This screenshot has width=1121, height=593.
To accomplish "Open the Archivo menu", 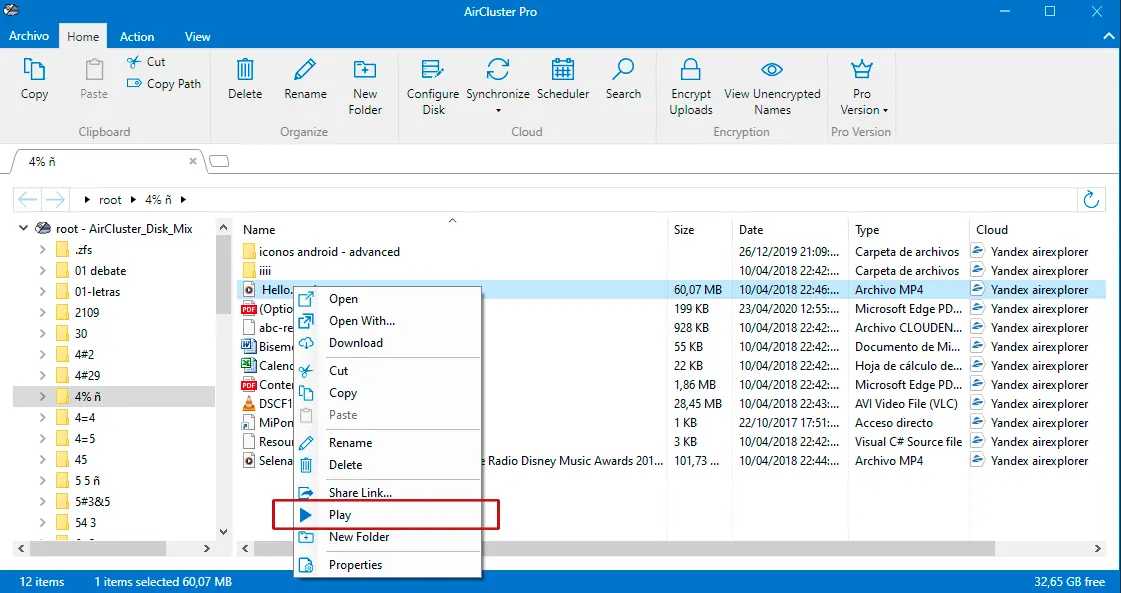I will (x=29, y=36).
